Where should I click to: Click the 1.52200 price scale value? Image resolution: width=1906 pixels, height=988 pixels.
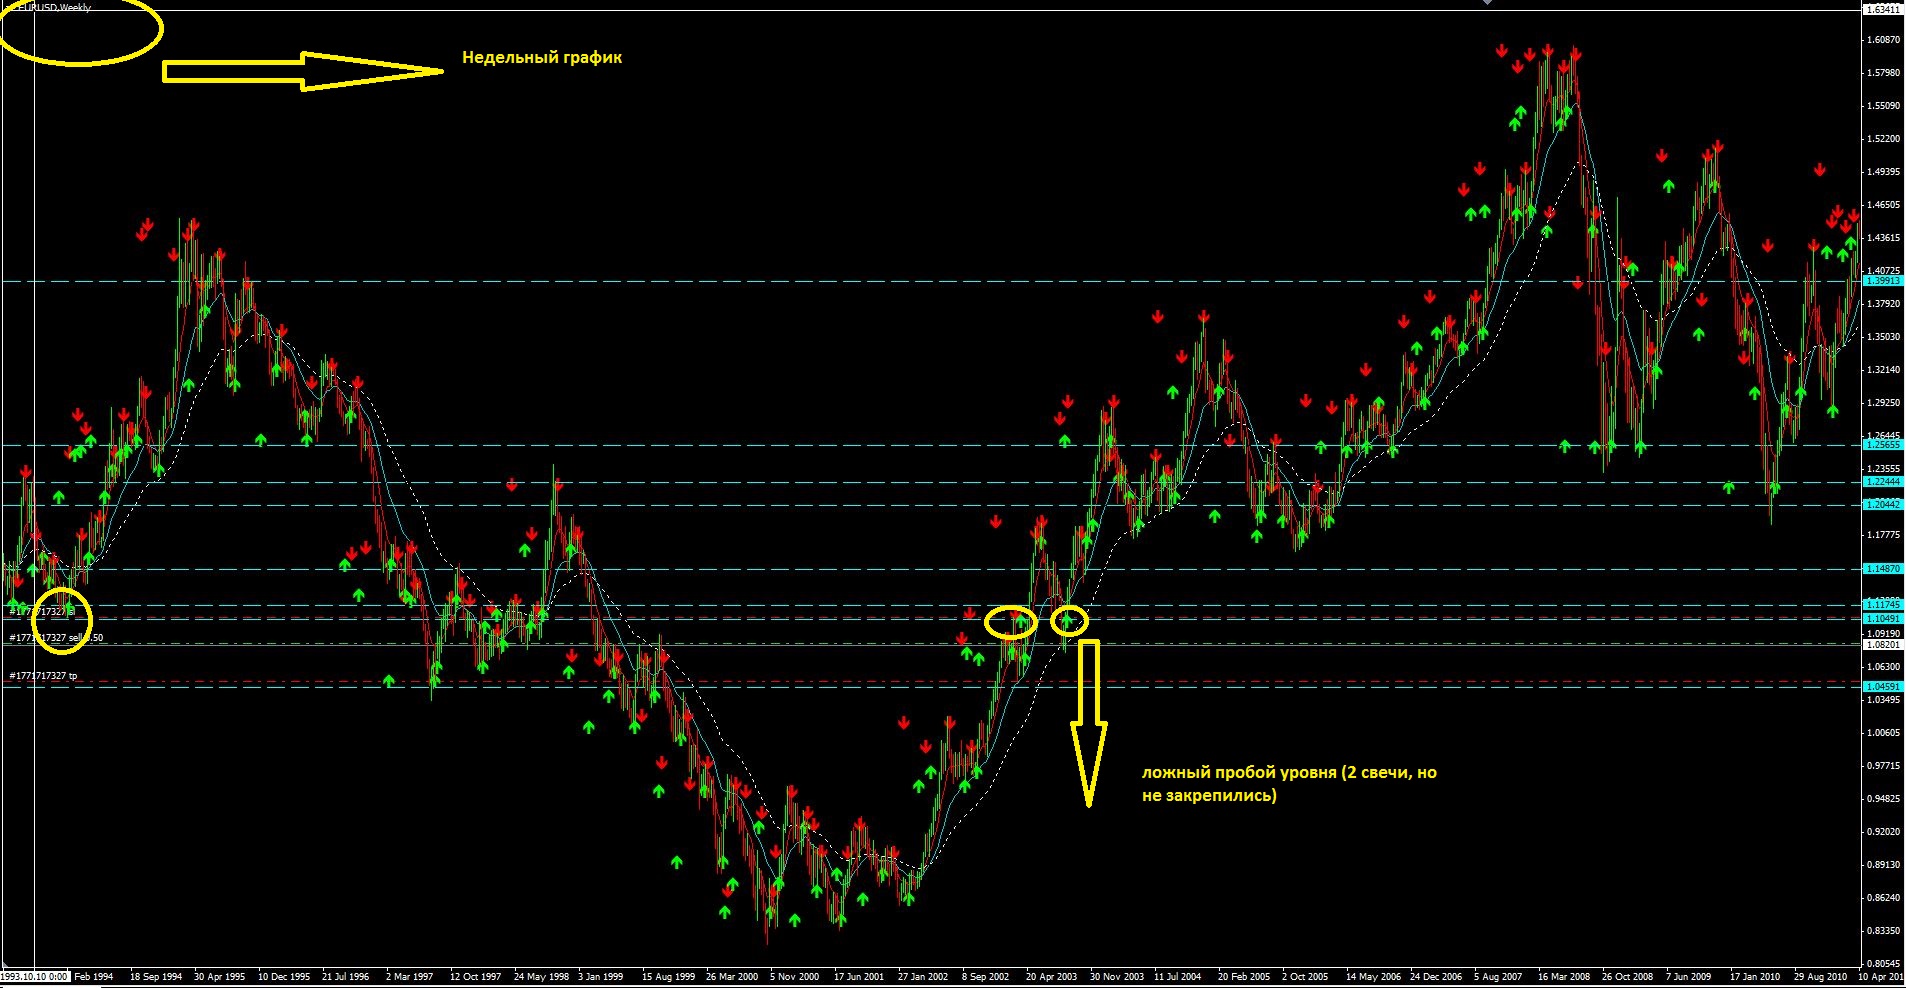click(x=1883, y=139)
